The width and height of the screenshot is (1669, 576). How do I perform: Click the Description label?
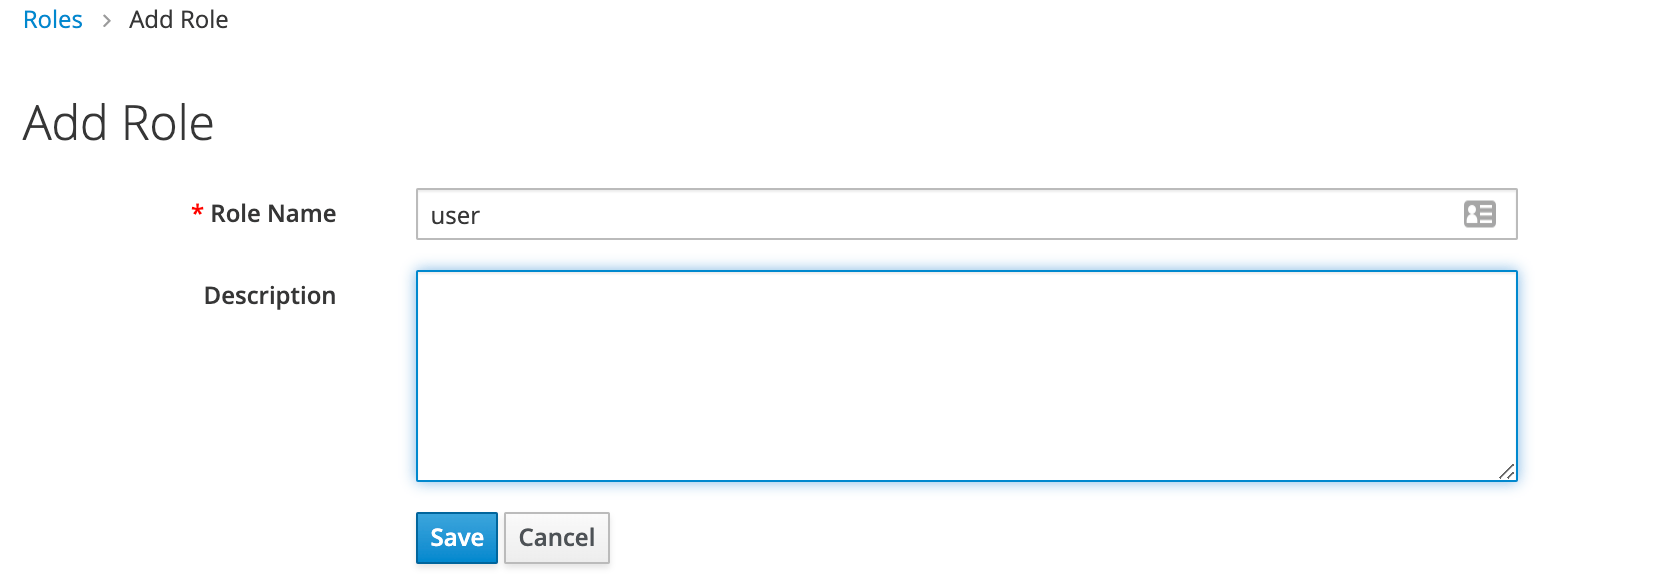pyautogui.click(x=270, y=296)
